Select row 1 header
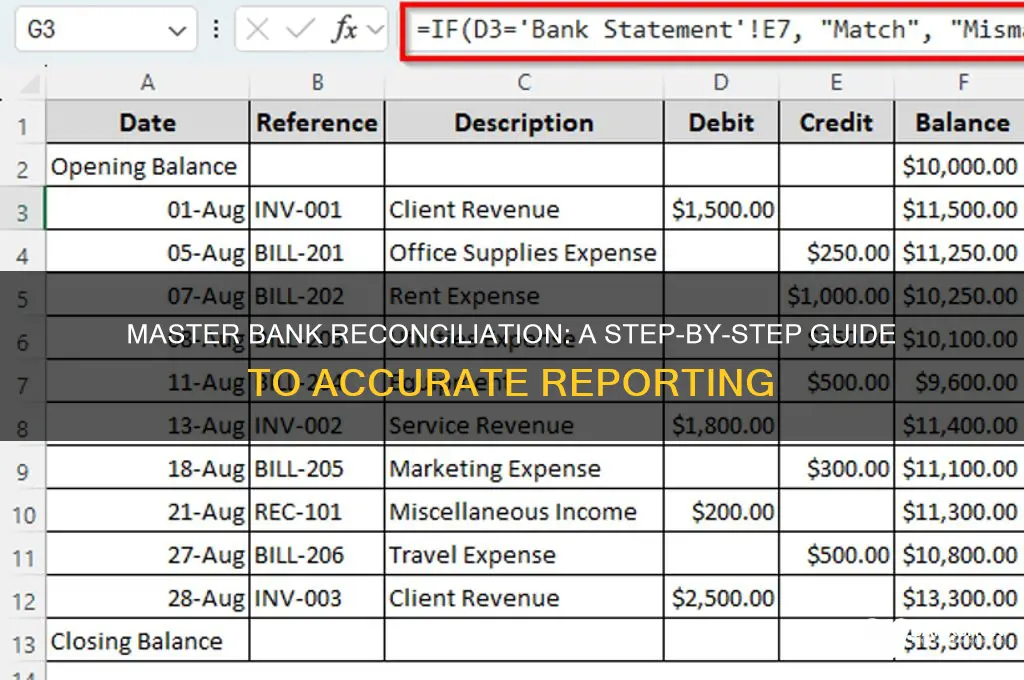This screenshot has height=680, width=1024. pos(22,125)
